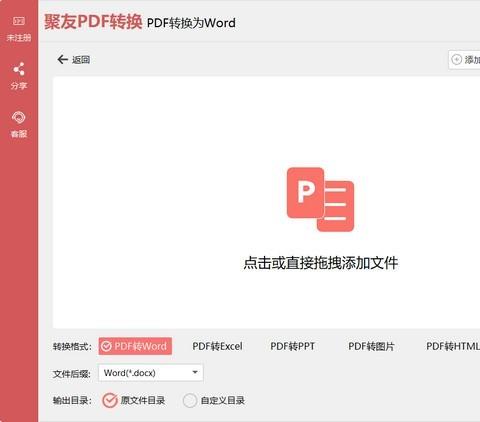Switch conversion format to PDF转Excel
The width and height of the screenshot is (480, 422).
(217, 346)
